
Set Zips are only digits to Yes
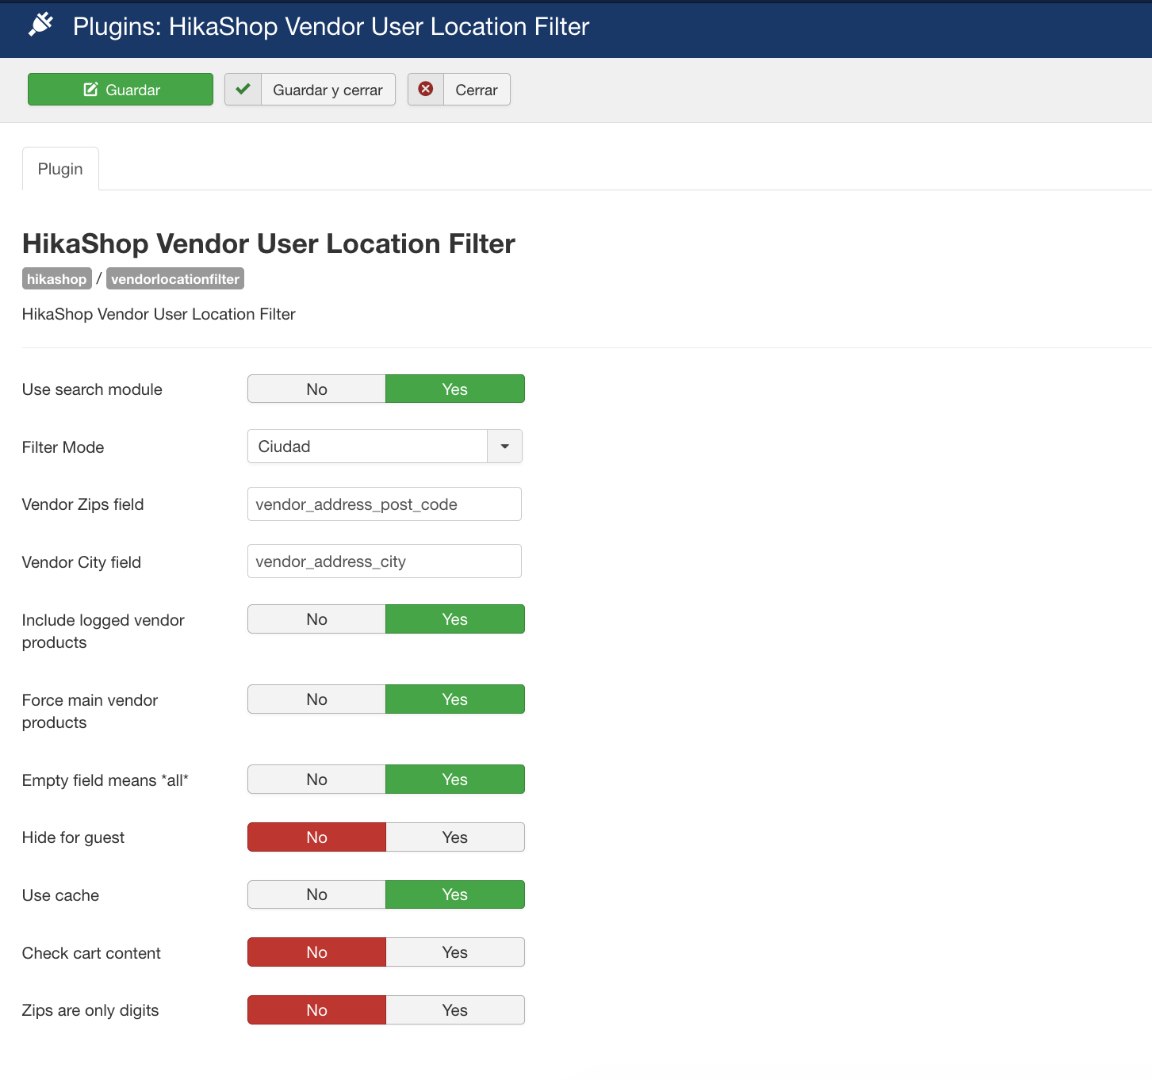tap(455, 1010)
